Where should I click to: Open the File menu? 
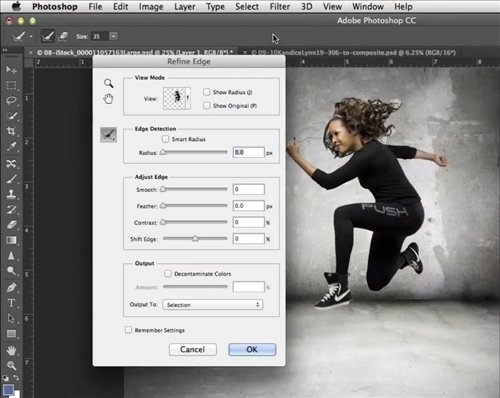click(x=95, y=6)
